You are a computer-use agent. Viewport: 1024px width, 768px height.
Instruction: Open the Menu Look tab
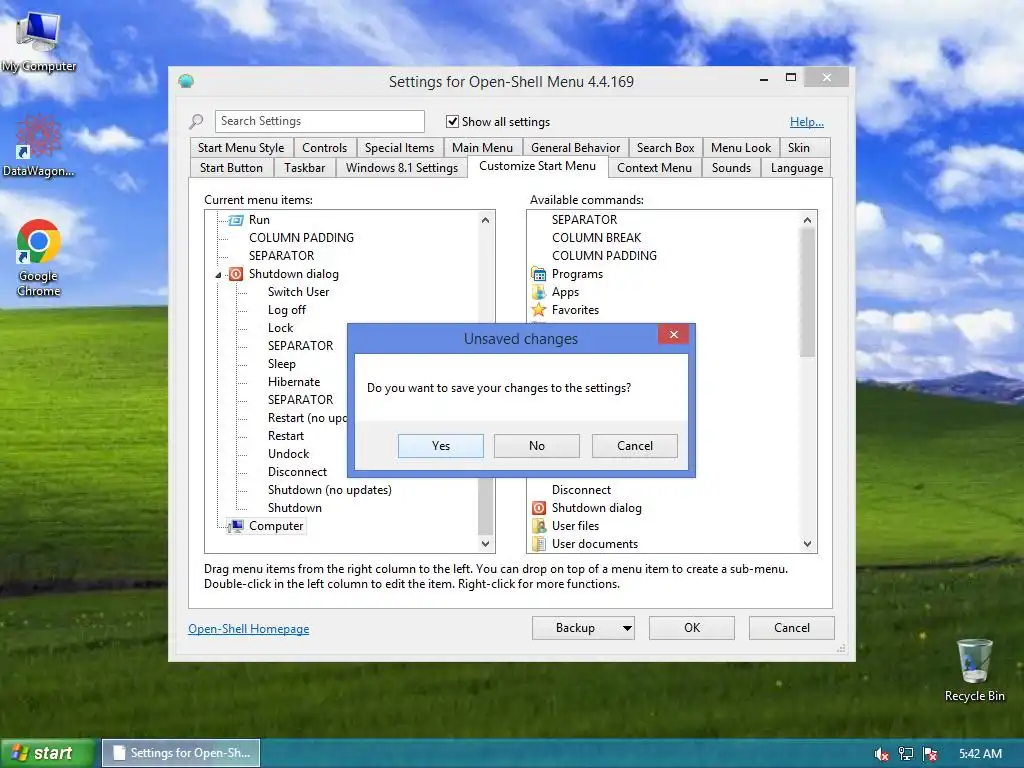click(x=741, y=148)
